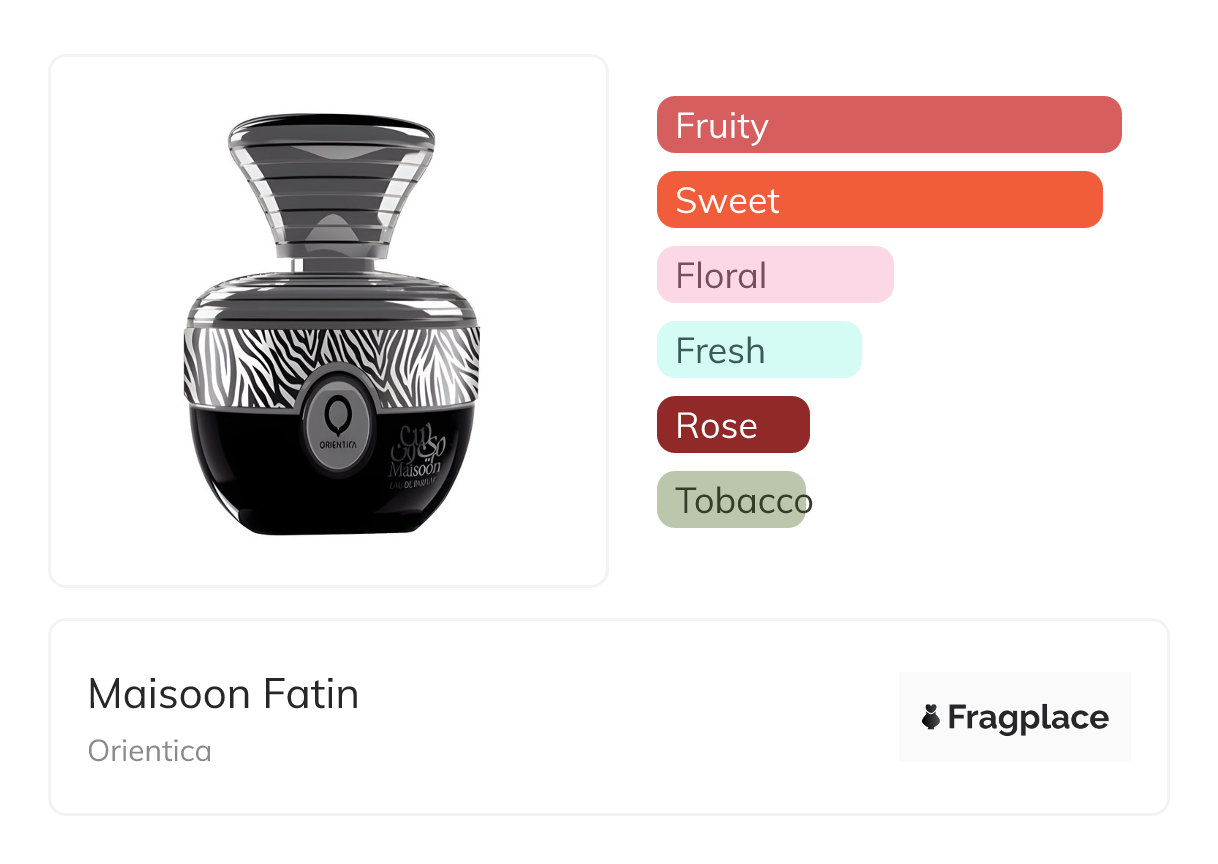Viewport: 1218px width, 864px height.
Task: Click the zebra-pattern band on bottle
Action: (x=250, y=365)
